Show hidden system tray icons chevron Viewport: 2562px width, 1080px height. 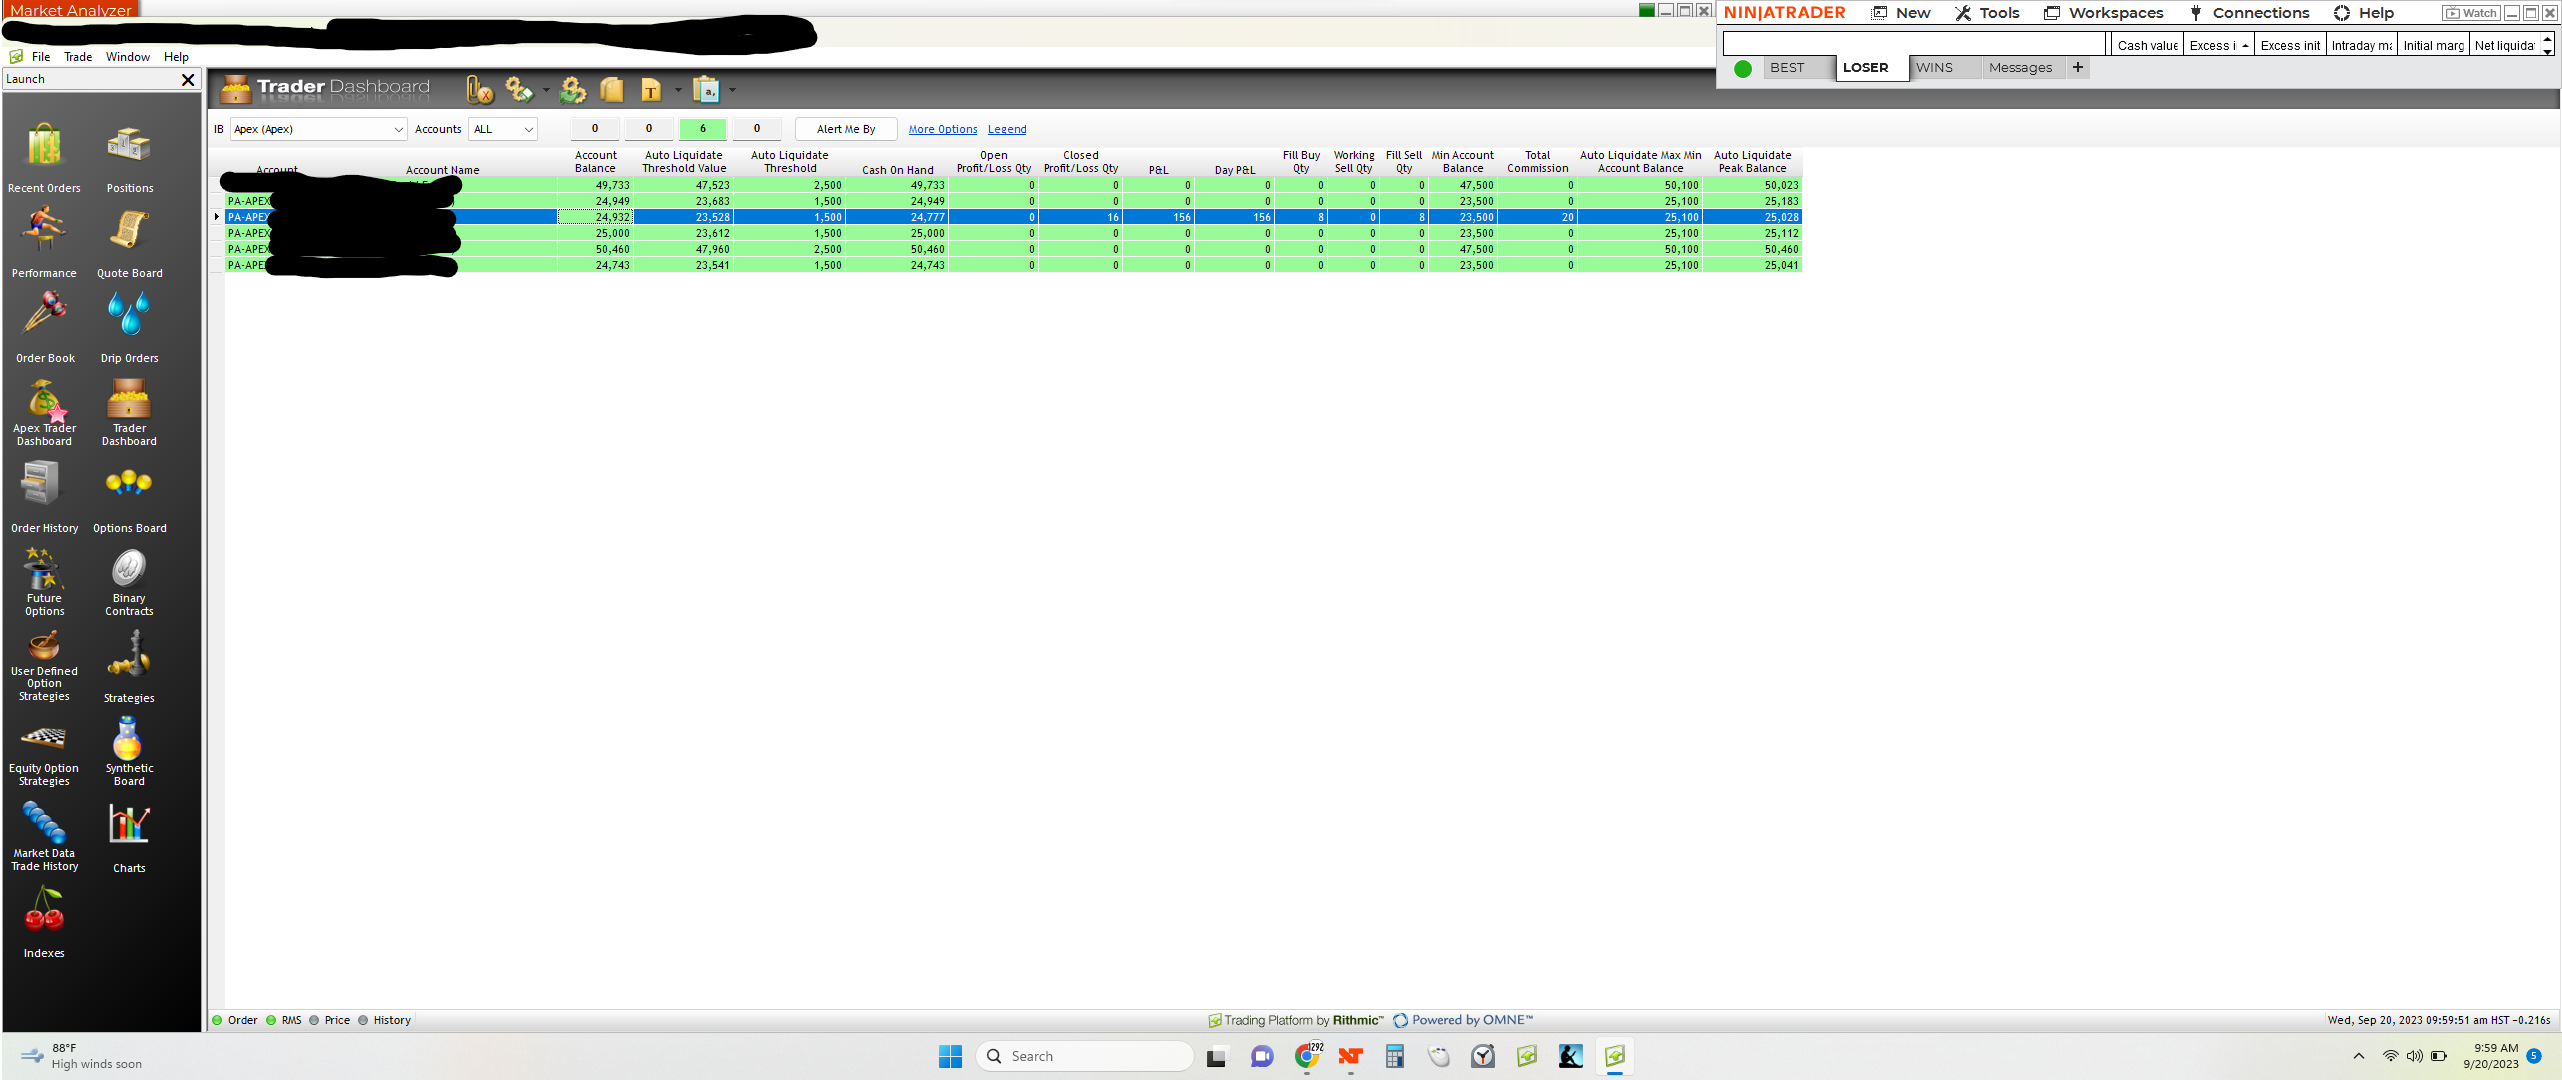[2359, 1056]
